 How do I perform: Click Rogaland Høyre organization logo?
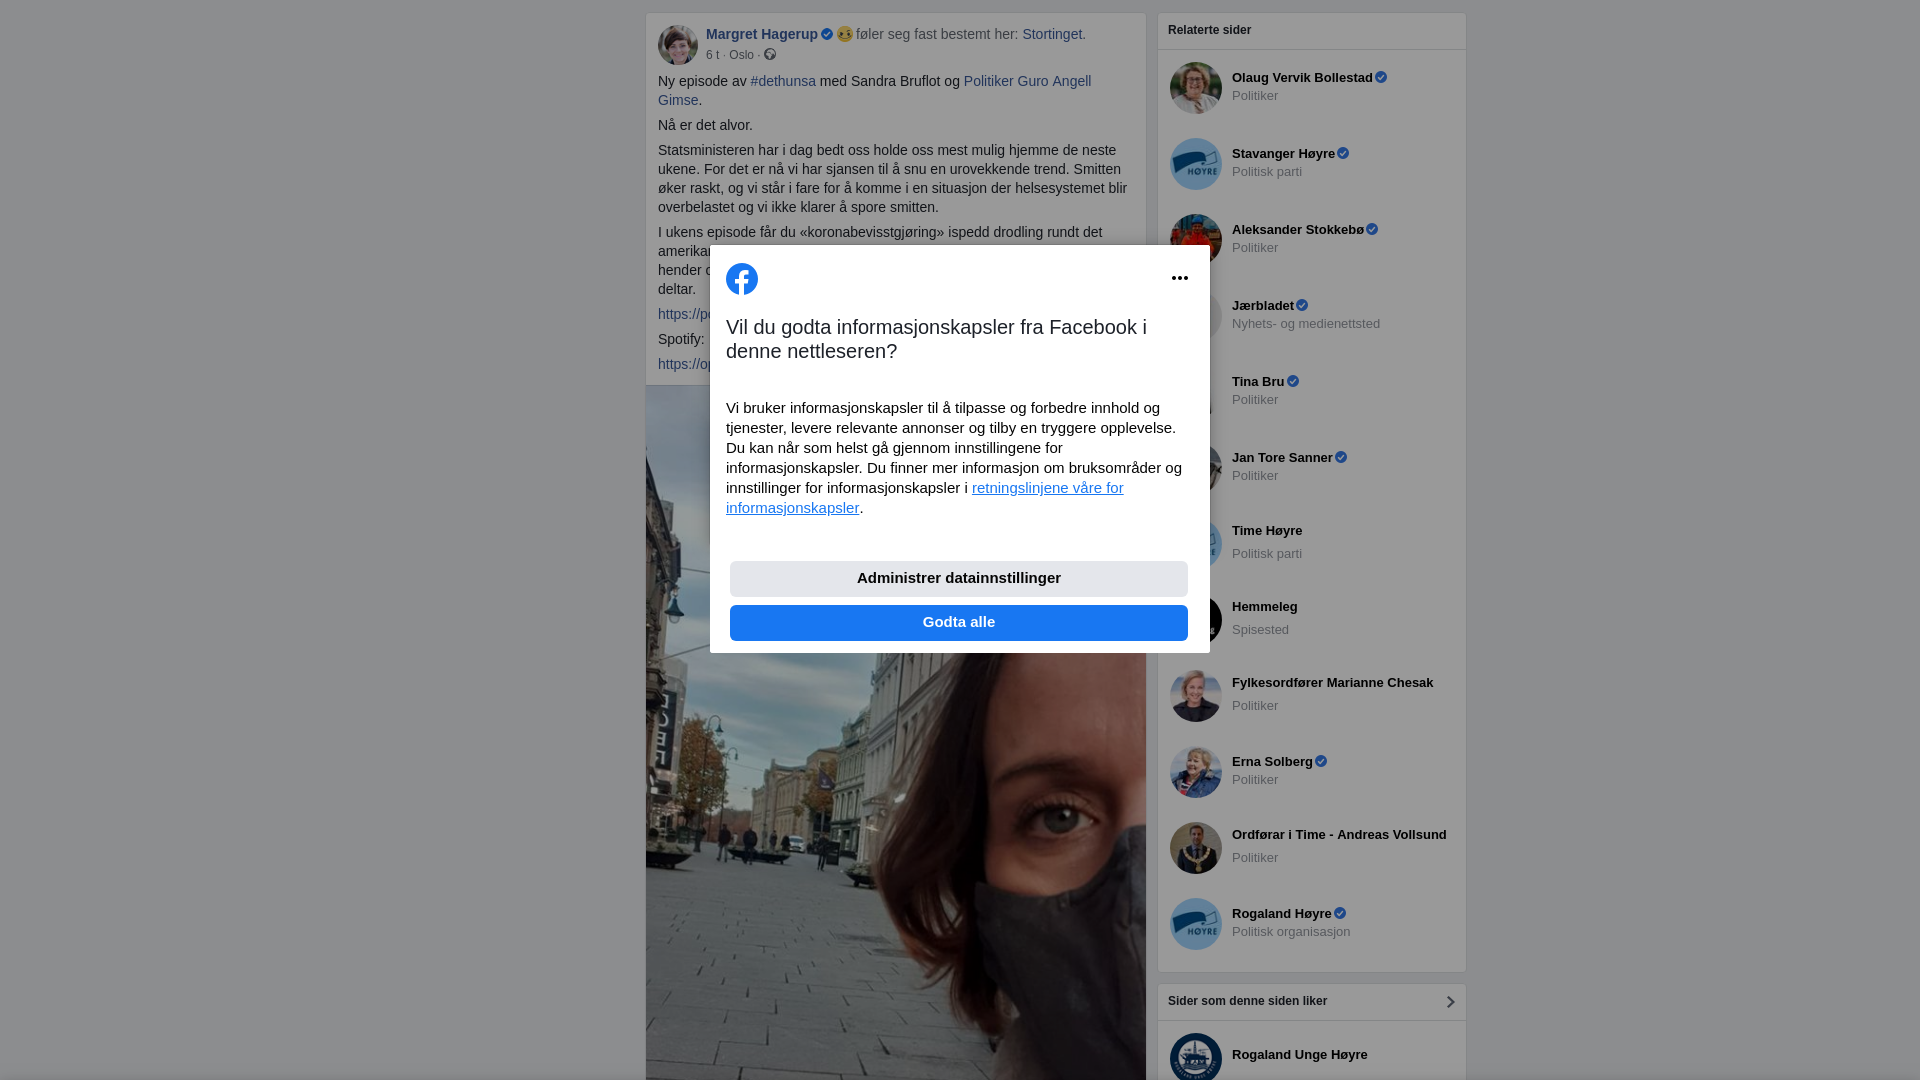click(x=1196, y=924)
